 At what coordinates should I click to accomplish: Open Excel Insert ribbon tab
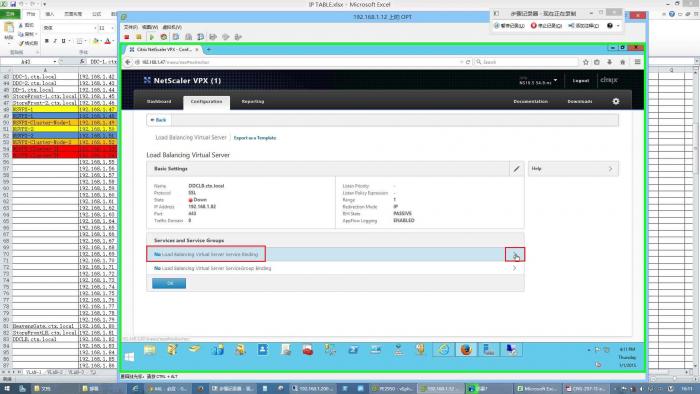pyautogui.click(x=50, y=14)
